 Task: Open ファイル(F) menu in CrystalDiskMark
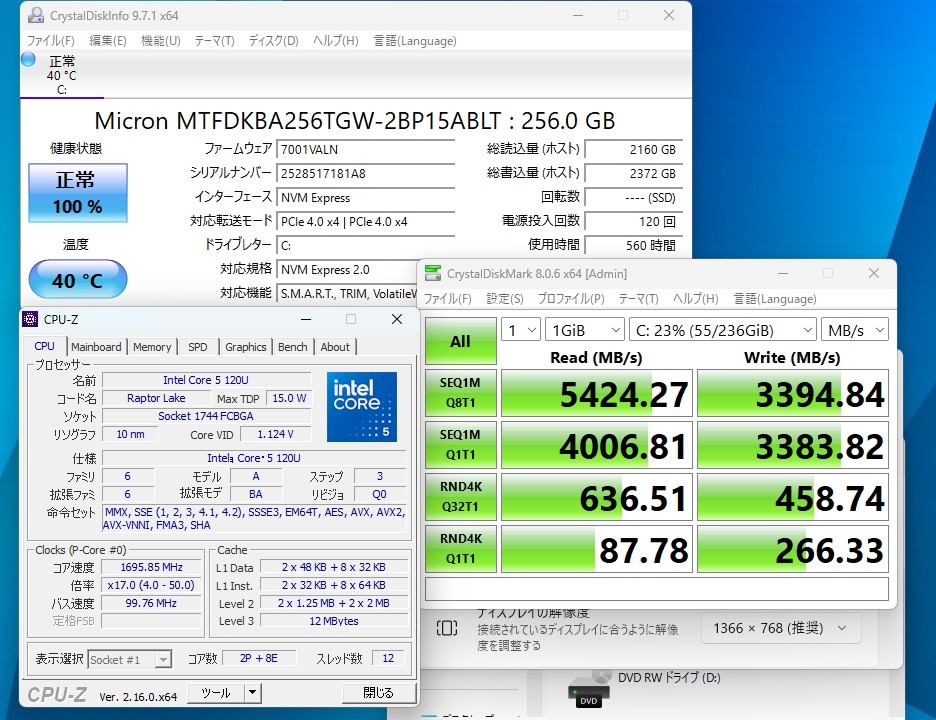click(x=448, y=299)
